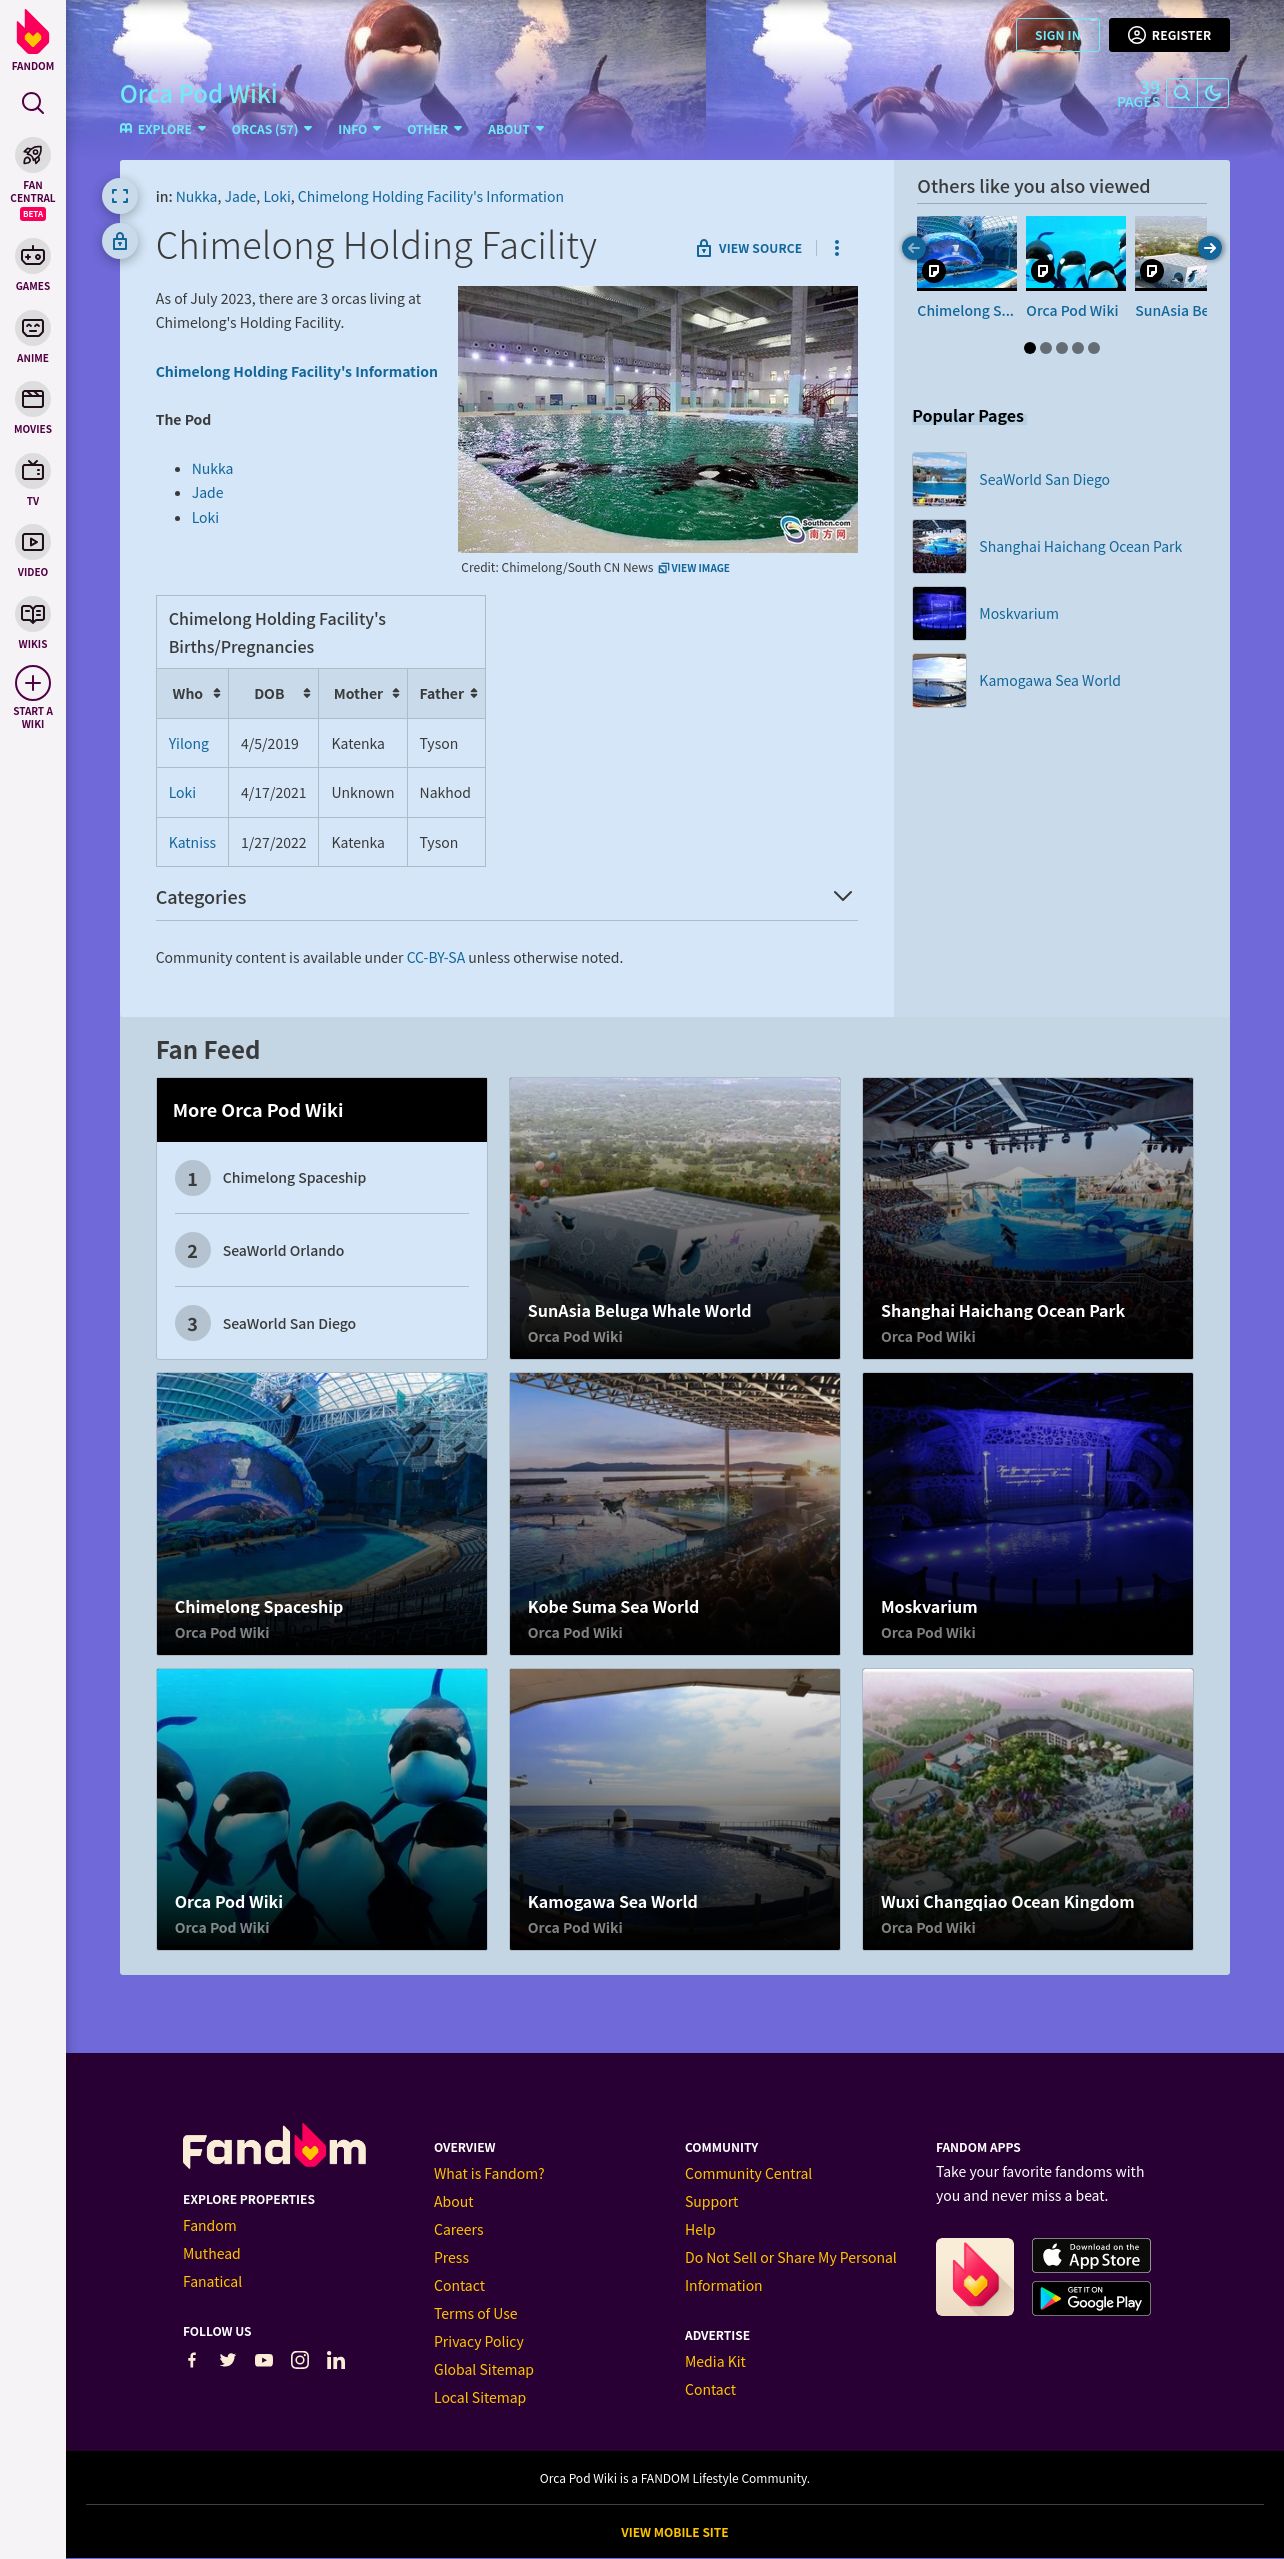This screenshot has width=1284, height=2559.
Task: Open the Wuxi Changqiao Ocean Kingdom card
Action: coord(1028,1809)
